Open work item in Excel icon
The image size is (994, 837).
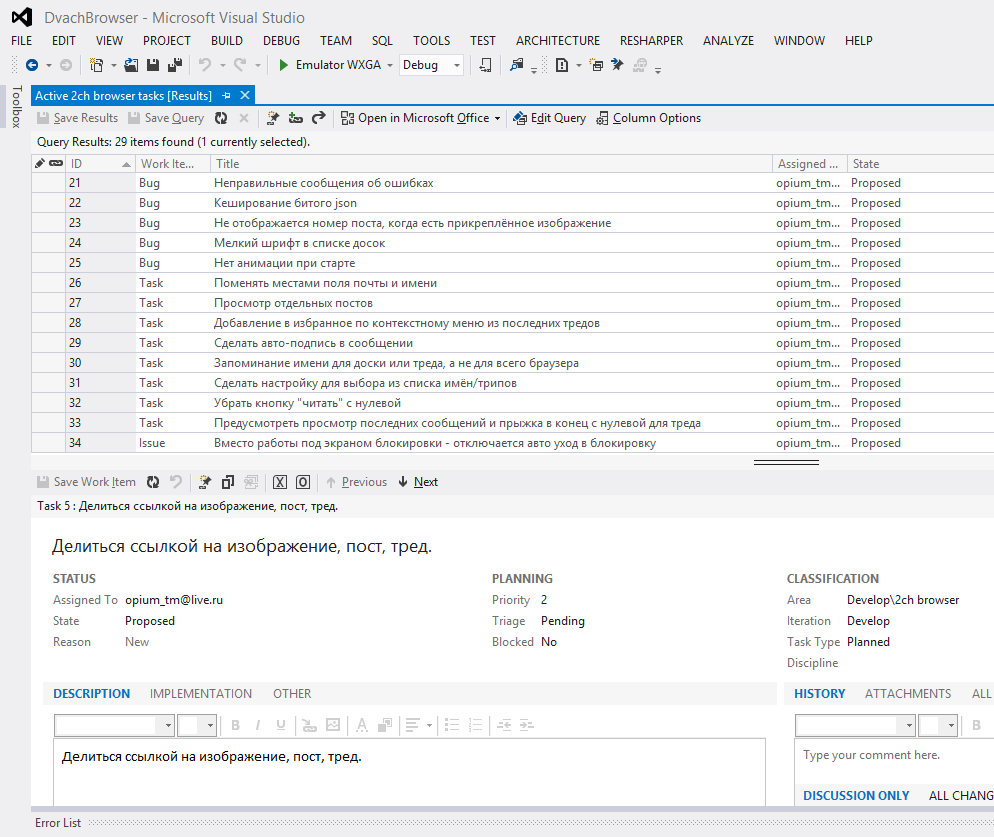[280, 482]
